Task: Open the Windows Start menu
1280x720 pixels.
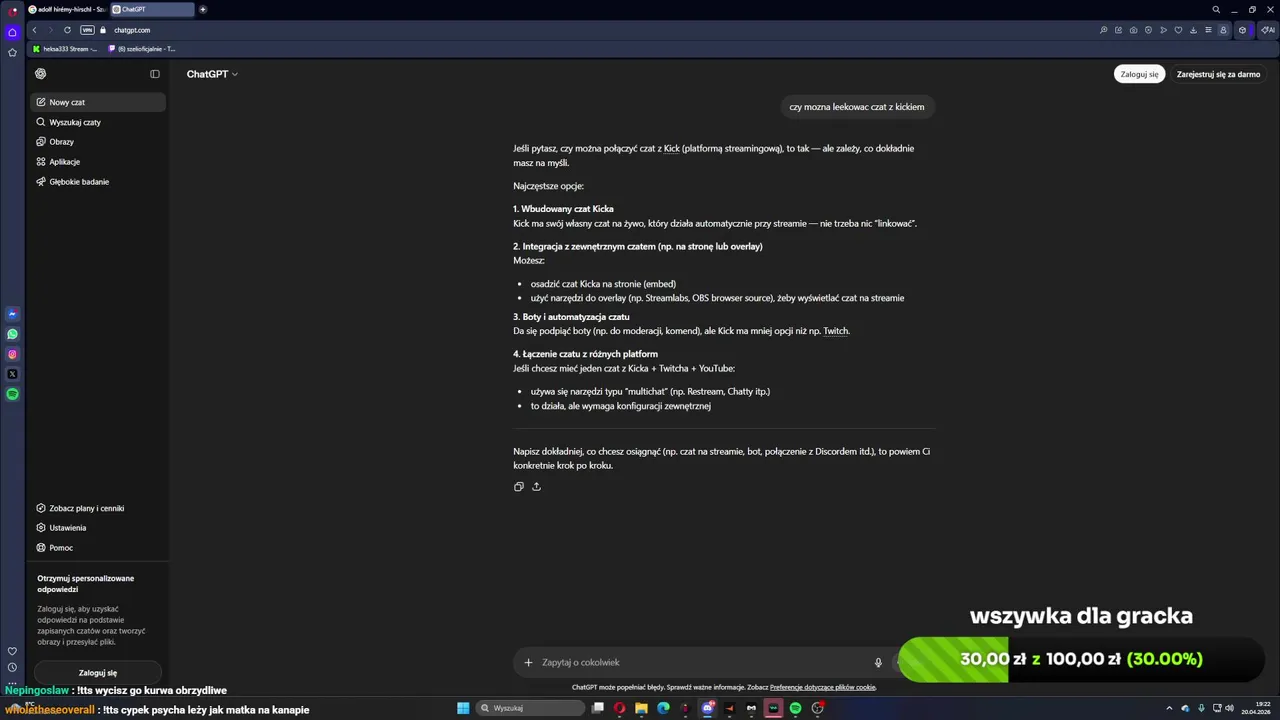Action: 463,708
